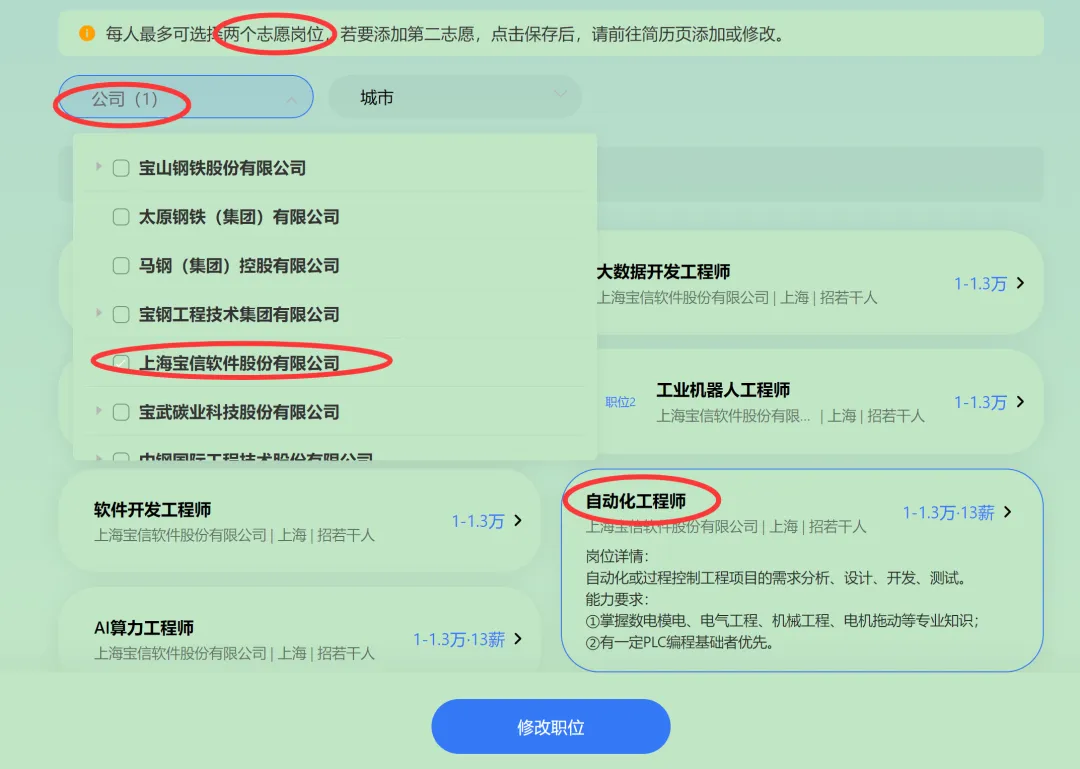Image resolution: width=1080 pixels, height=769 pixels.
Task: Expand the 宝武碳业科技股份有限公司 tree arrow
Action: (x=98, y=411)
